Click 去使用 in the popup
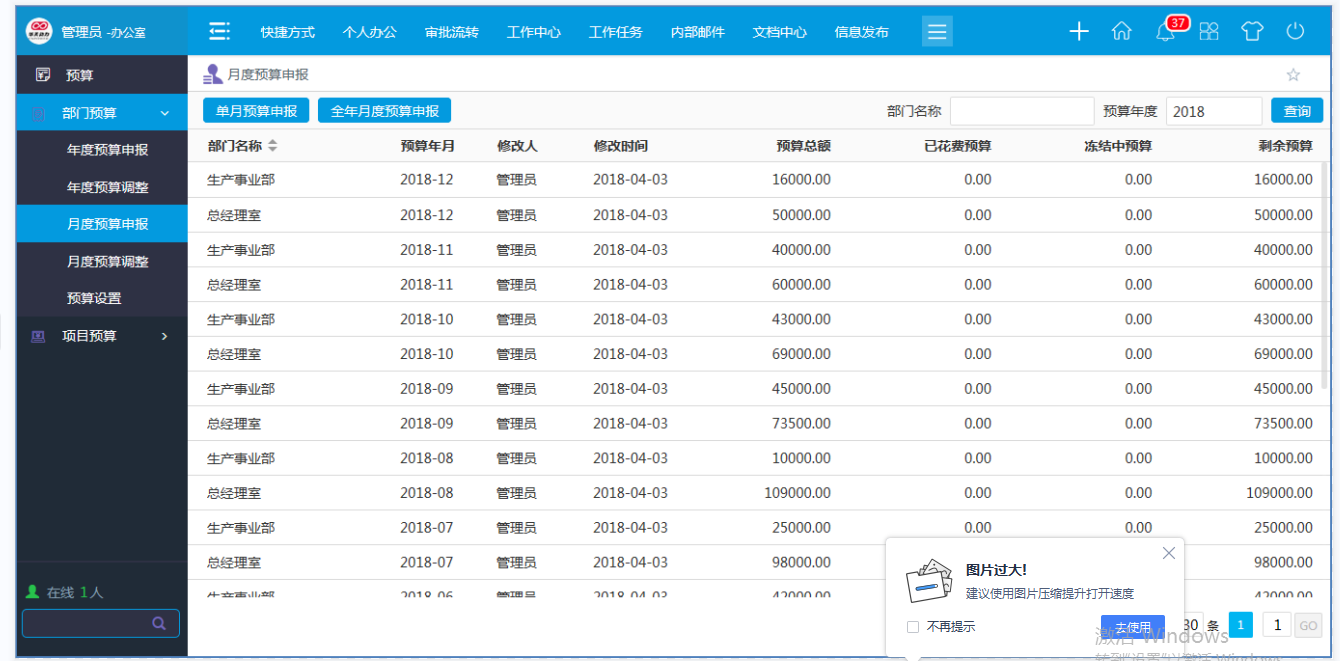Screen dimensions: 1340x661 coord(1133,627)
